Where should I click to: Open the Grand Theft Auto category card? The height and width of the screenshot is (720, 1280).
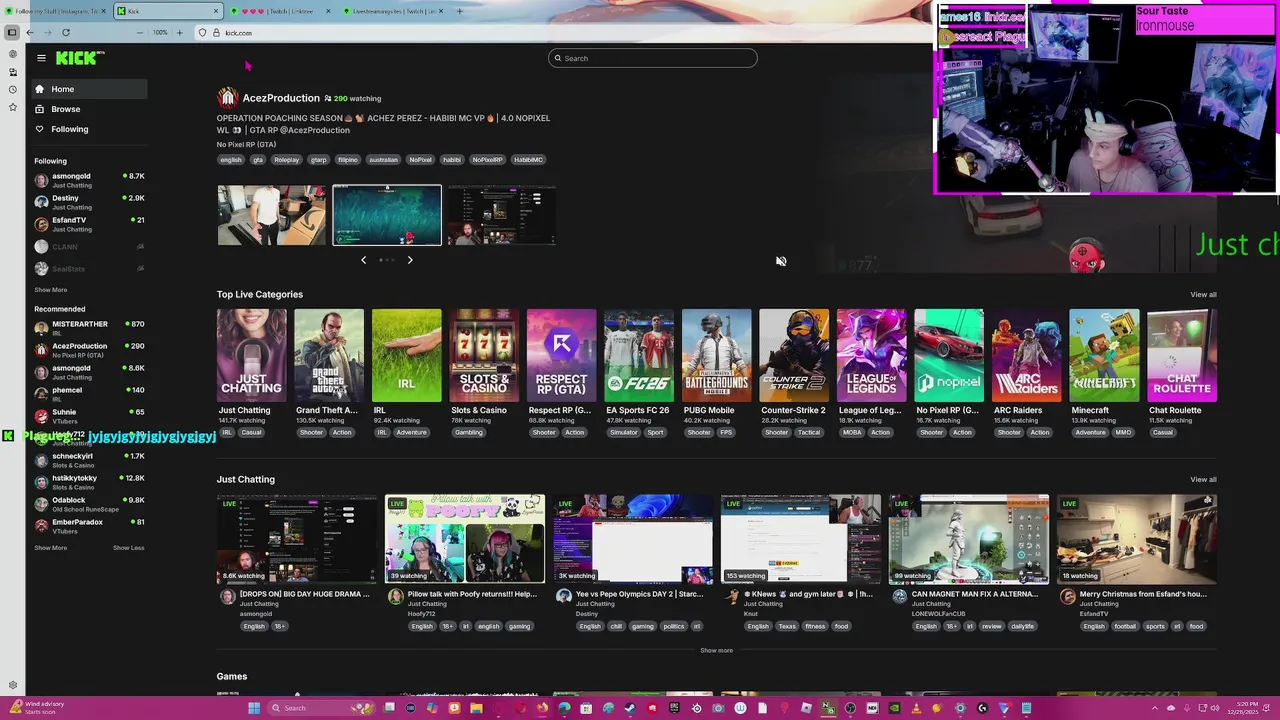(329, 355)
